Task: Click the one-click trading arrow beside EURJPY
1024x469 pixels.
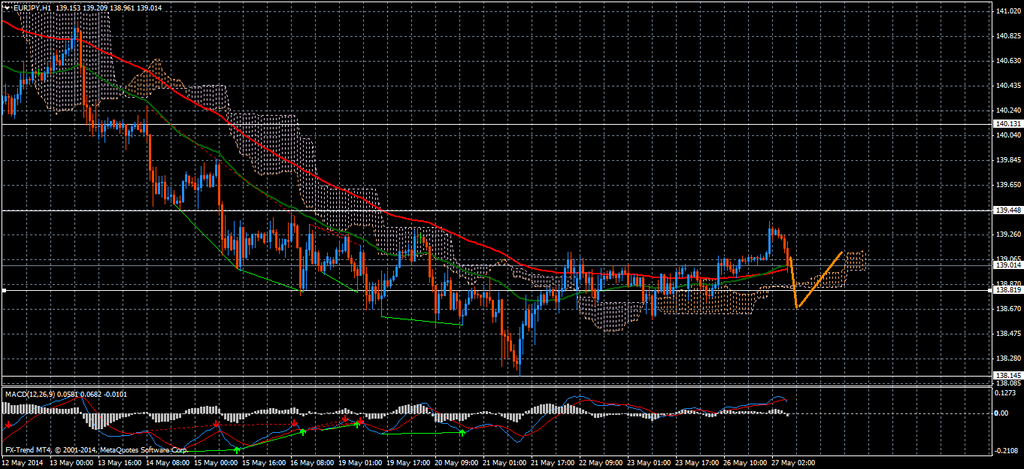Action: (6, 7)
